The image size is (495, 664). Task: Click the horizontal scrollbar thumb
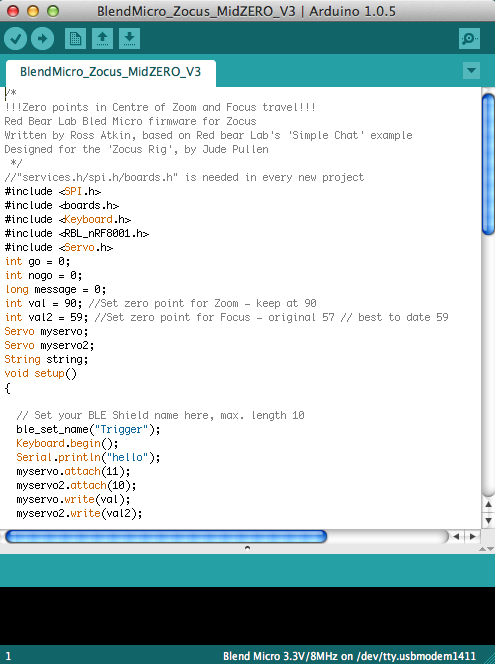click(x=166, y=537)
